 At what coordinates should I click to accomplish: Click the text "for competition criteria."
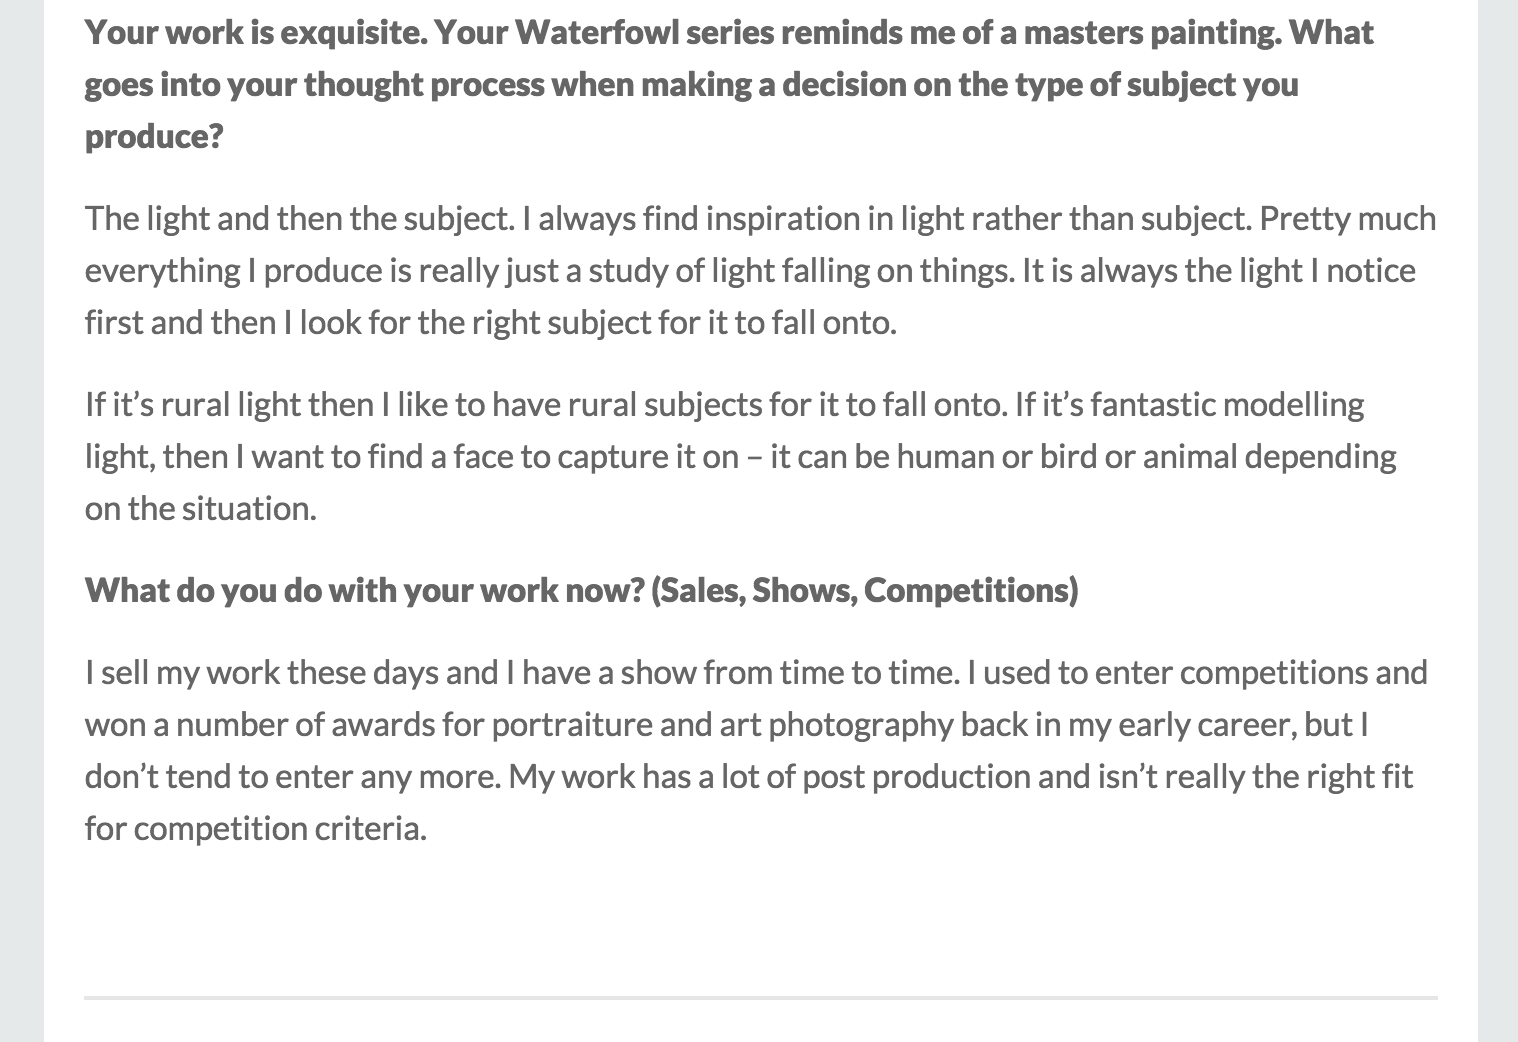click(x=256, y=829)
